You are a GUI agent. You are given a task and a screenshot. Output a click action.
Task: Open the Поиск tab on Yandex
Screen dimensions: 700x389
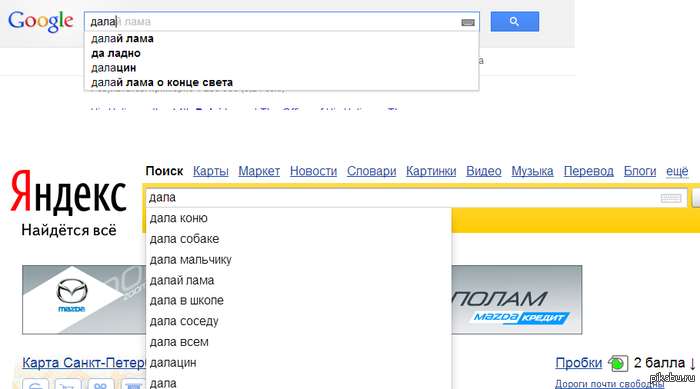tap(164, 171)
